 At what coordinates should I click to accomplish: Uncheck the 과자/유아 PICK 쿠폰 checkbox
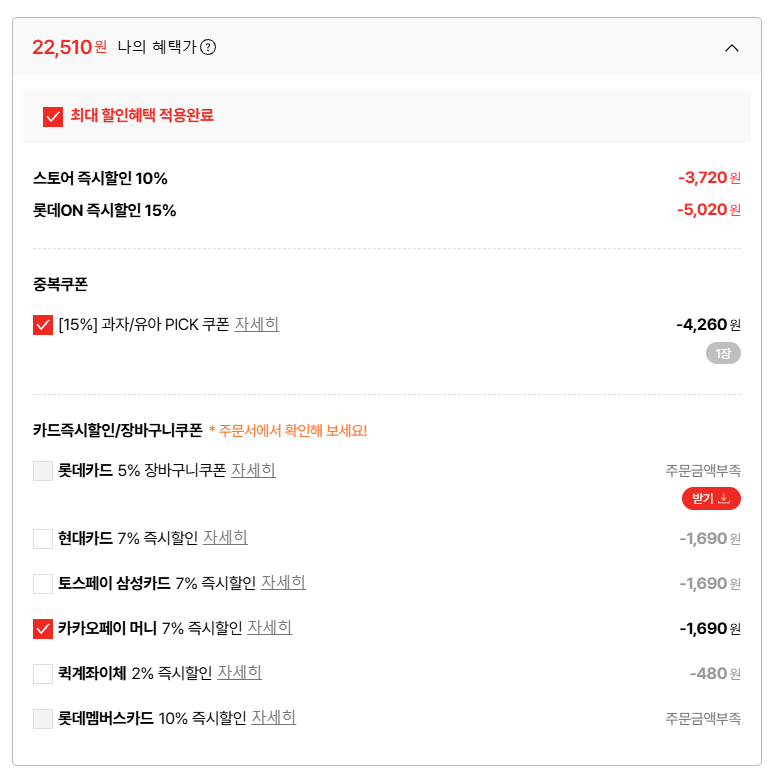pos(43,325)
